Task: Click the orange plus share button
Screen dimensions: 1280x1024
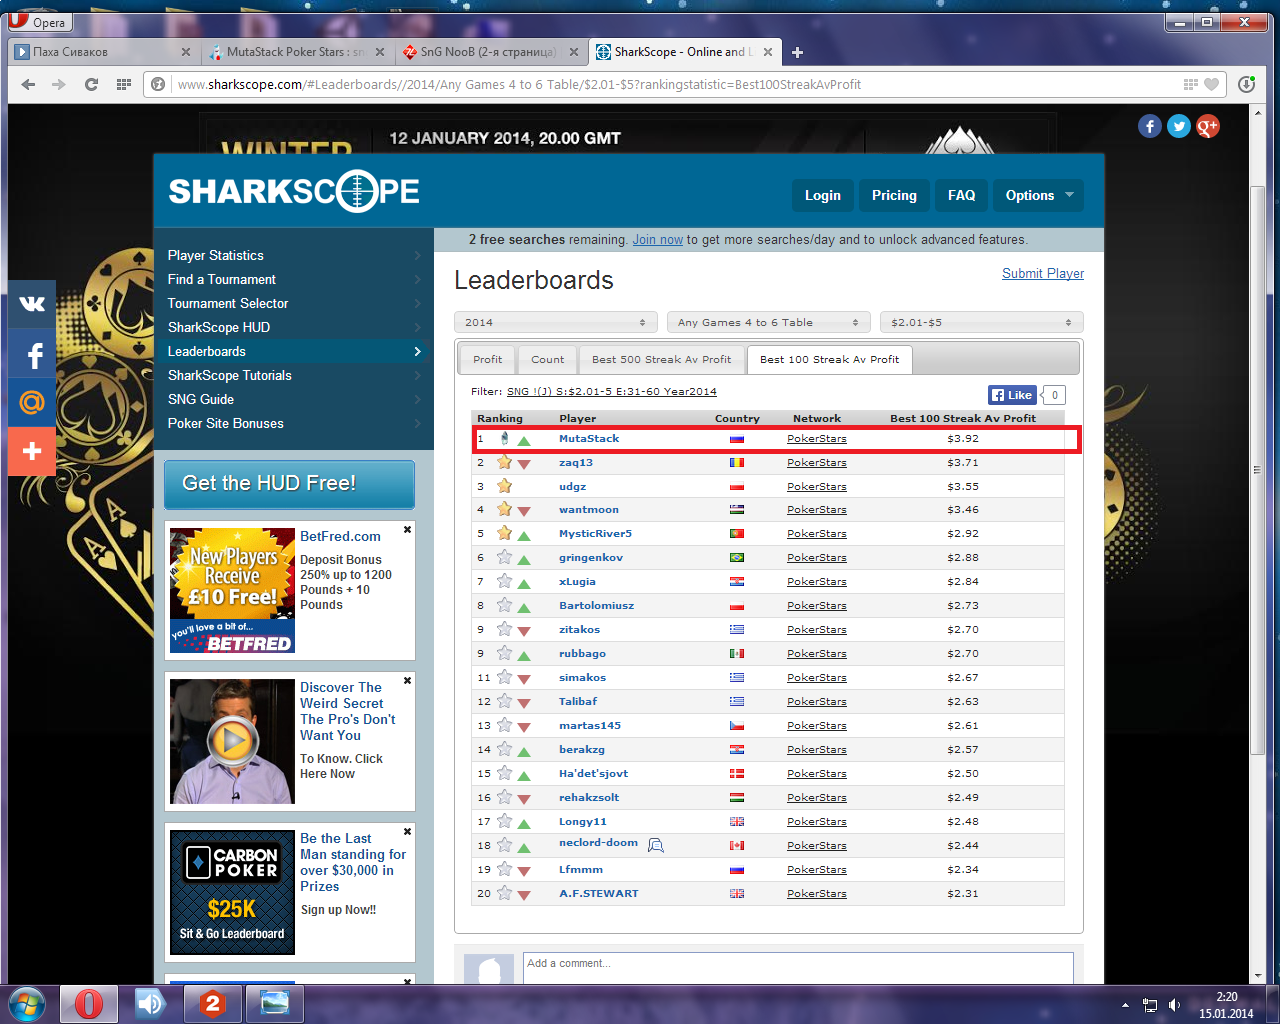Action: click(32, 451)
